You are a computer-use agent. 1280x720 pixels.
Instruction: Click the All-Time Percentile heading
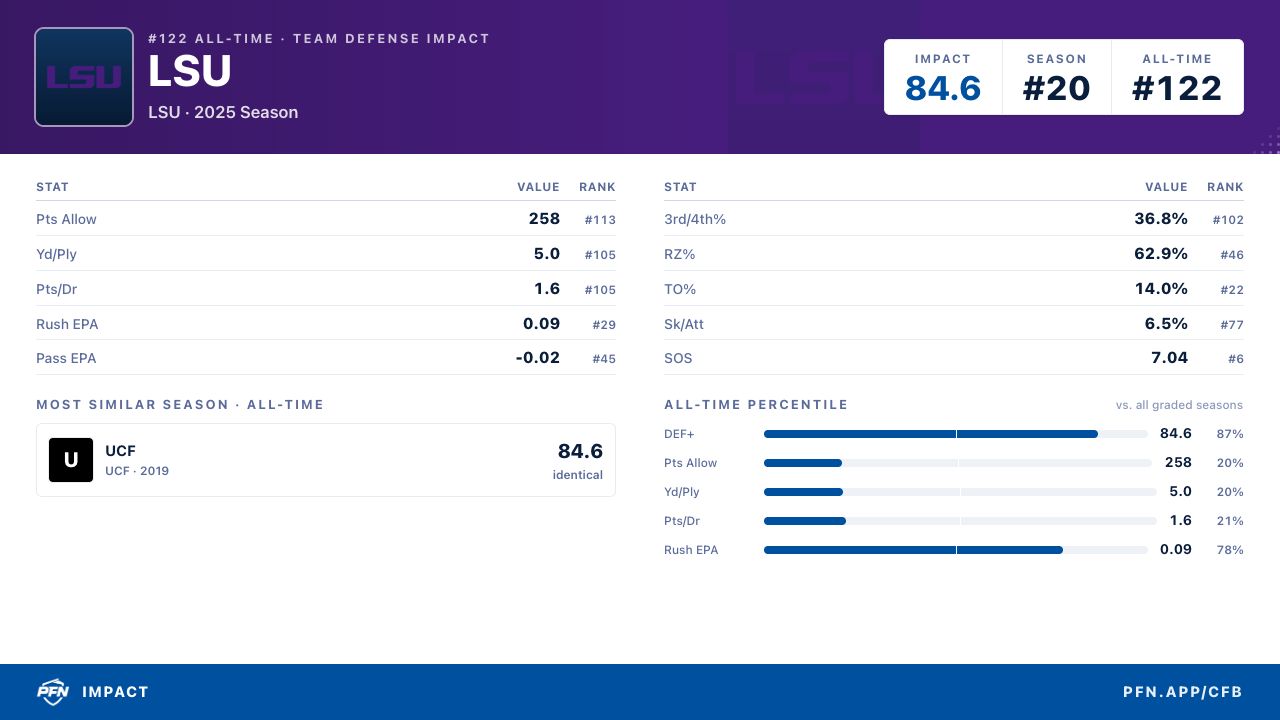[x=756, y=405]
